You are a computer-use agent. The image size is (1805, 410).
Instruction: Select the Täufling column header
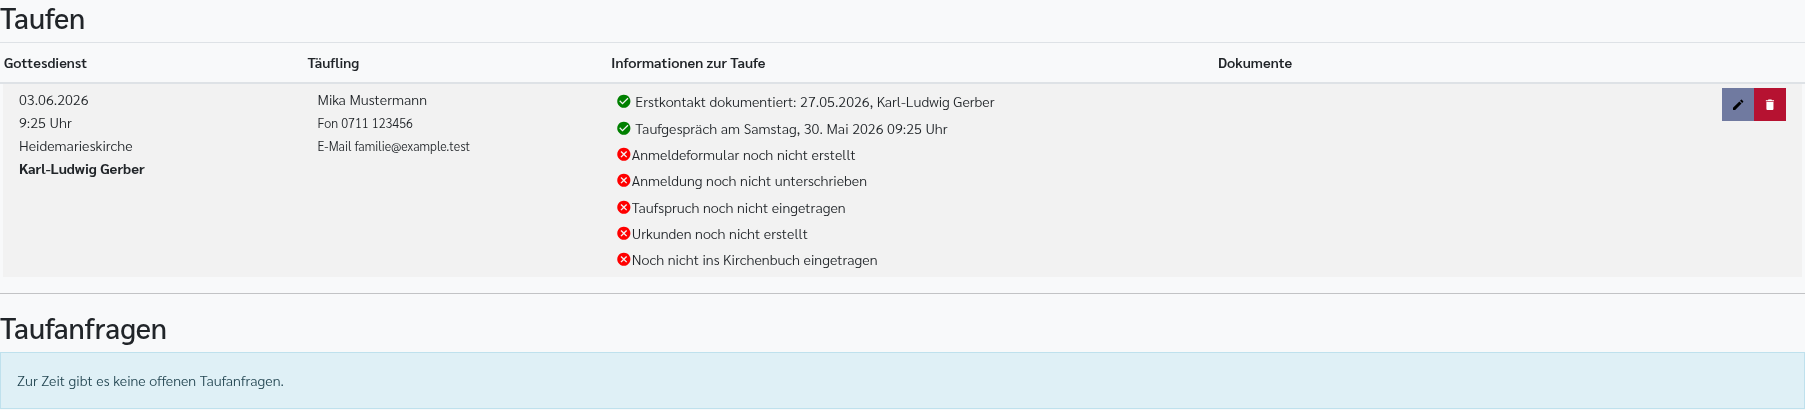[333, 63]
